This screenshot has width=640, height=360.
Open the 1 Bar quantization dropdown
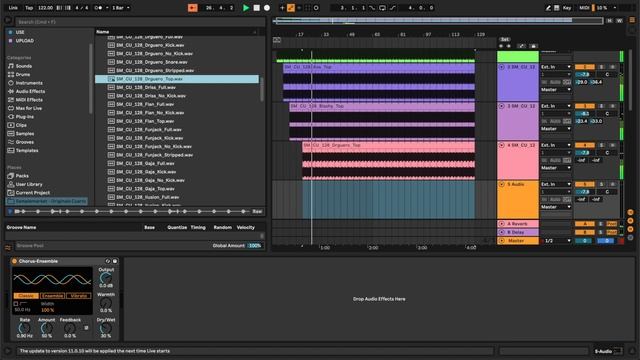[x=121, y=8]
